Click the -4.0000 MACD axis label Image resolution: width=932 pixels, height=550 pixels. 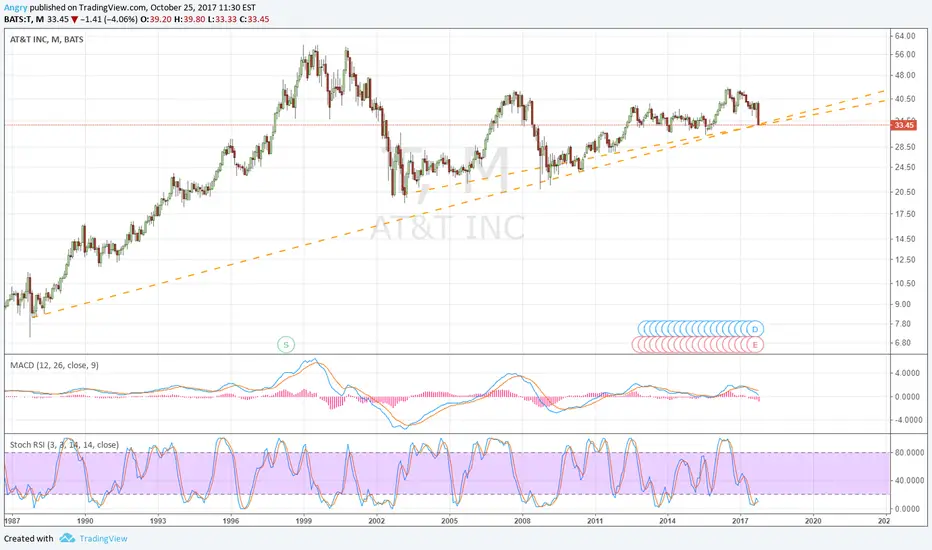[x=908, y=420]
